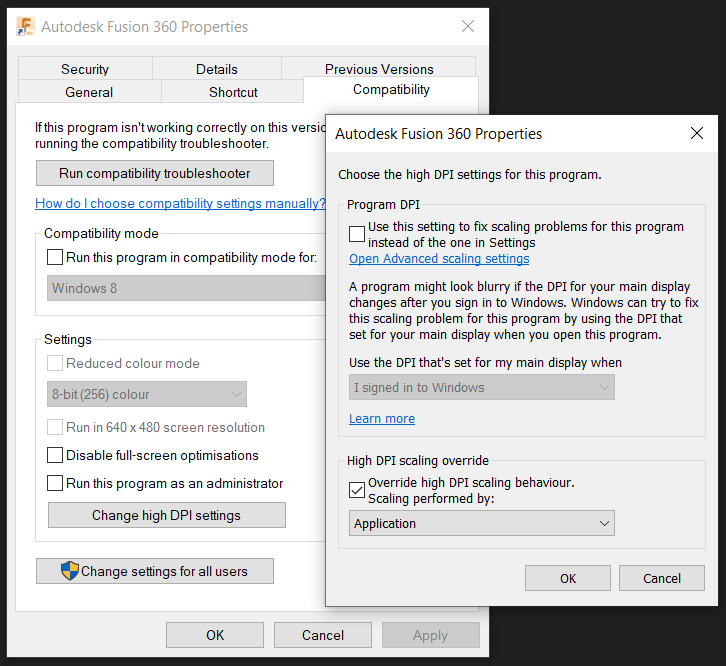Enable Run this program in compatibility mode

coord(55,257)
